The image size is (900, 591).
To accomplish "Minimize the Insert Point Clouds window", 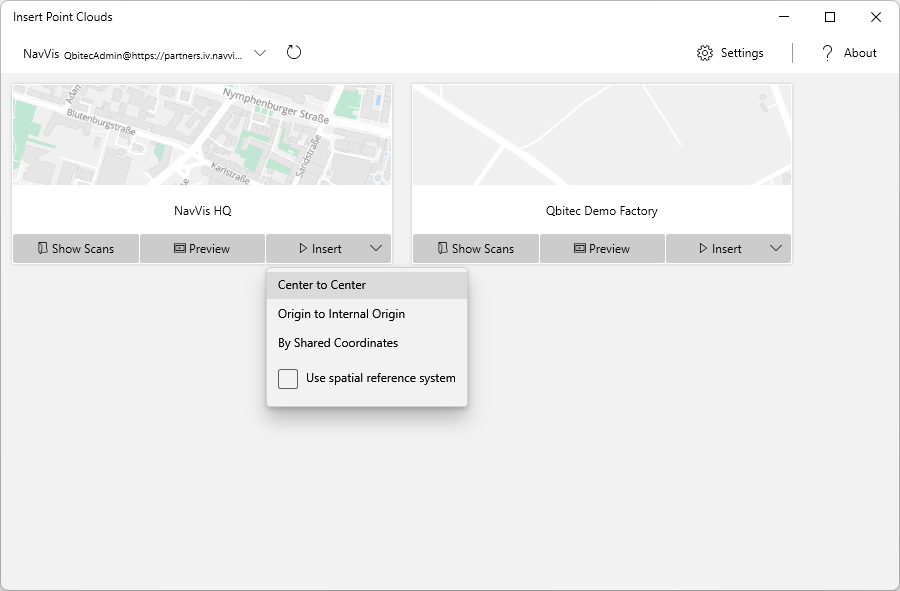I will tap(784, 17).
